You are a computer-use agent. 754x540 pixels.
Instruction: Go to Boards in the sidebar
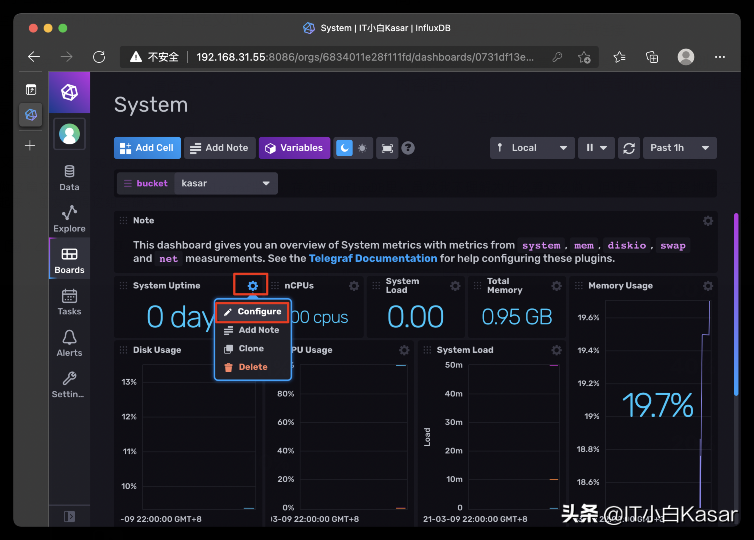point(69,261)
